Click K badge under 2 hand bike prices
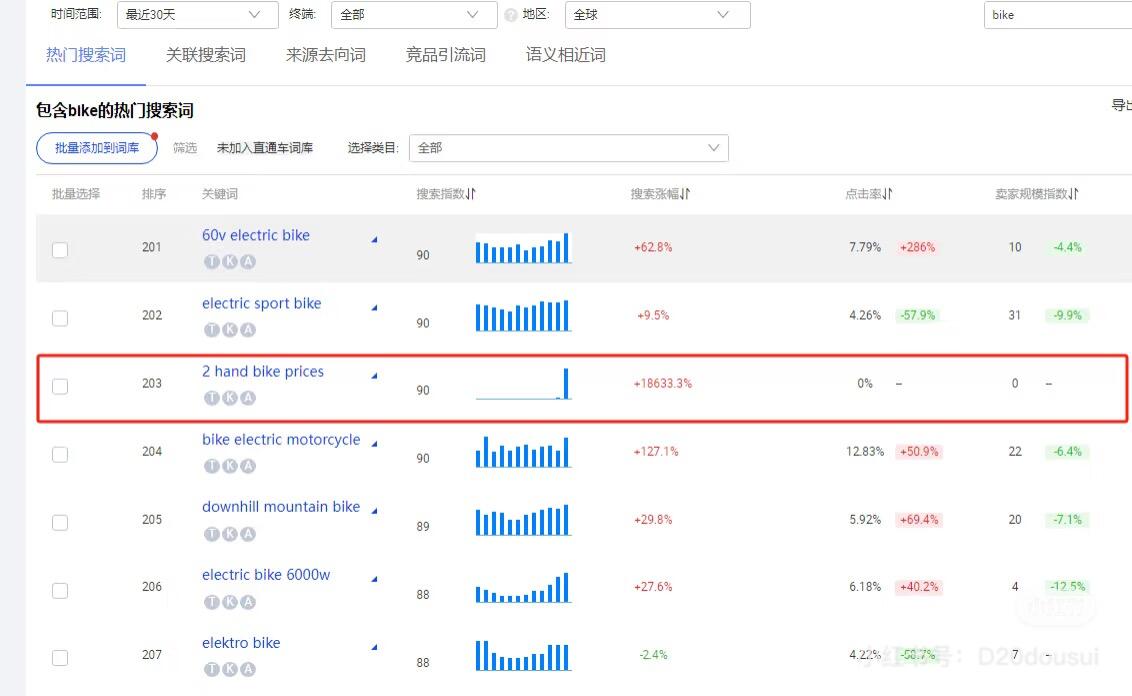The width and height of the screenshot is (1132, 696). point(230,398)
